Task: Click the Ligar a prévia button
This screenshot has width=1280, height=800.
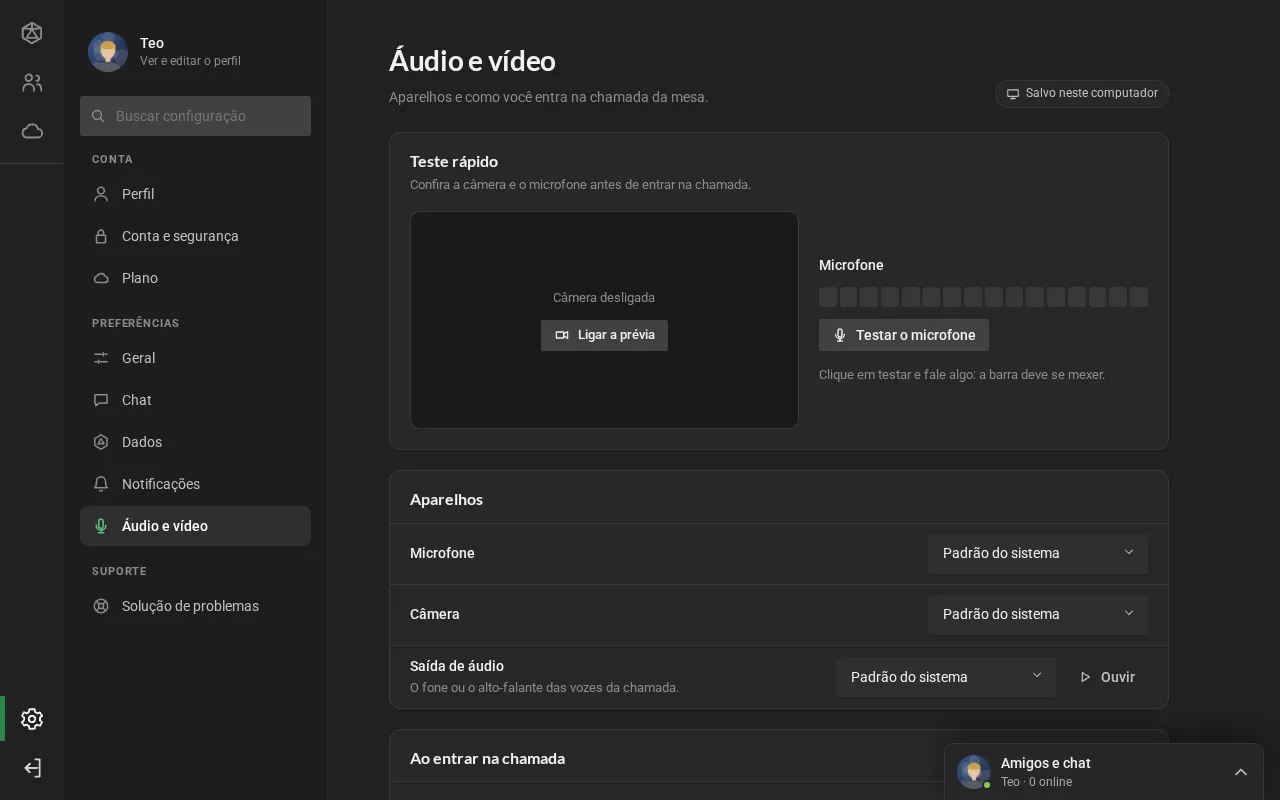Action: [604, 335]
